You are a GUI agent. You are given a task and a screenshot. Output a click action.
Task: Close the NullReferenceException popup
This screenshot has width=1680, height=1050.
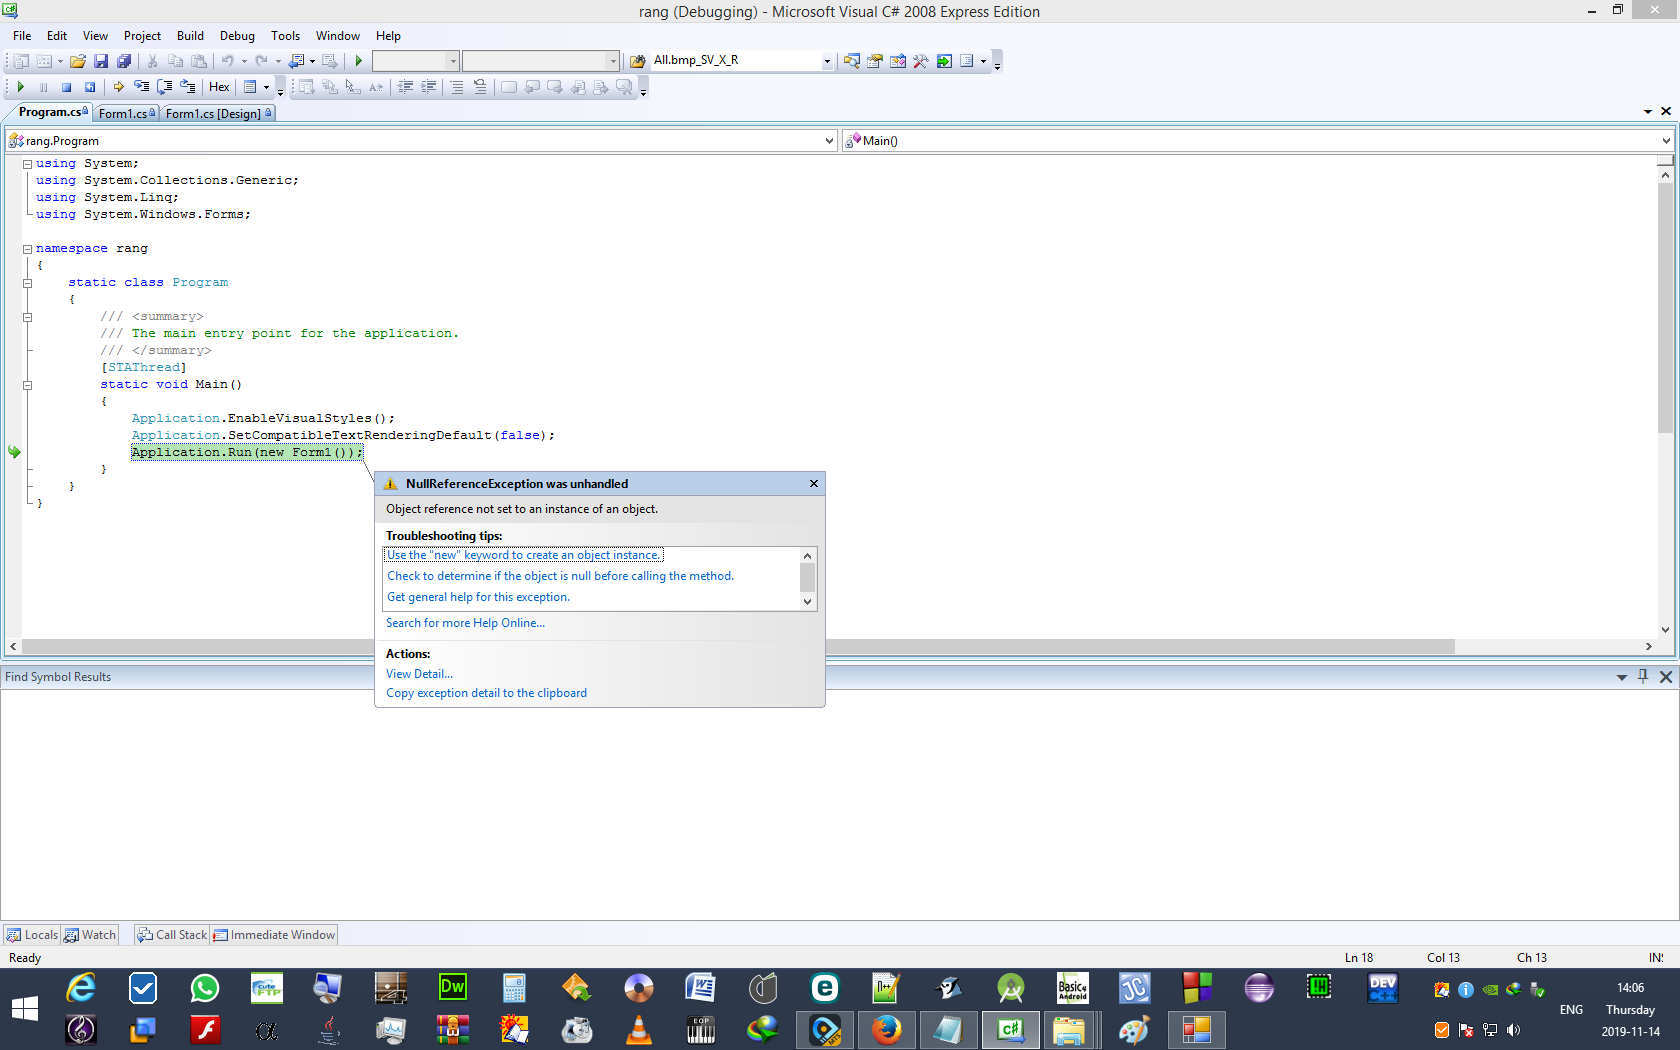814,484
